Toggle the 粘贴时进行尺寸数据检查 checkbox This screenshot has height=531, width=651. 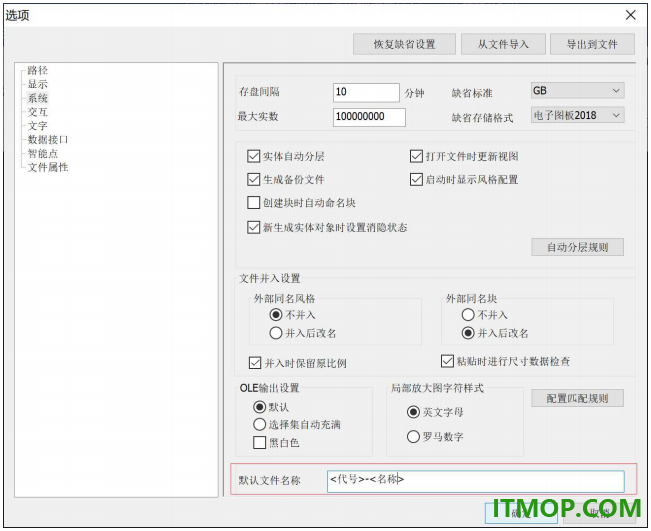click(447, 361)
